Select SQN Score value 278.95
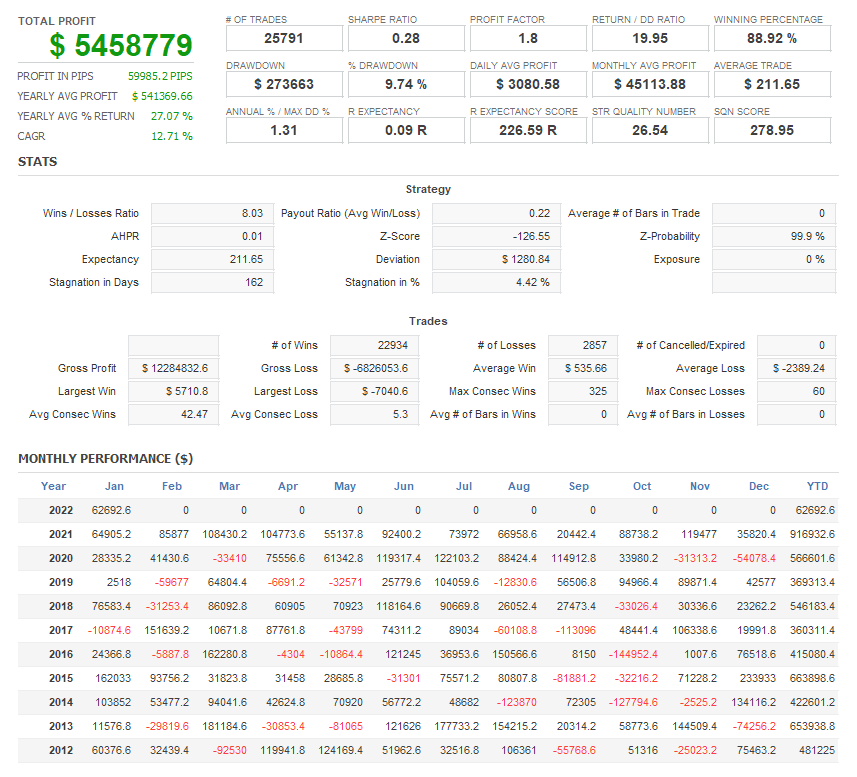857x777 pixels. (772, 131)
